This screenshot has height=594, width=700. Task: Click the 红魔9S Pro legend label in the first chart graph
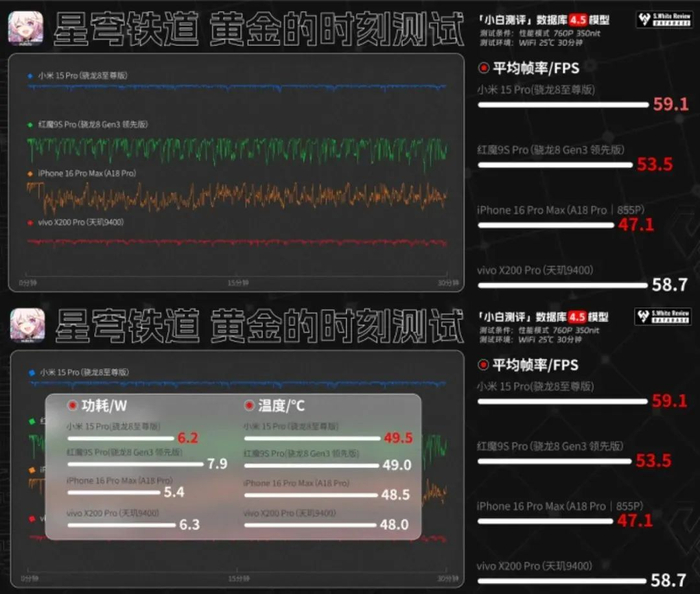93,125
